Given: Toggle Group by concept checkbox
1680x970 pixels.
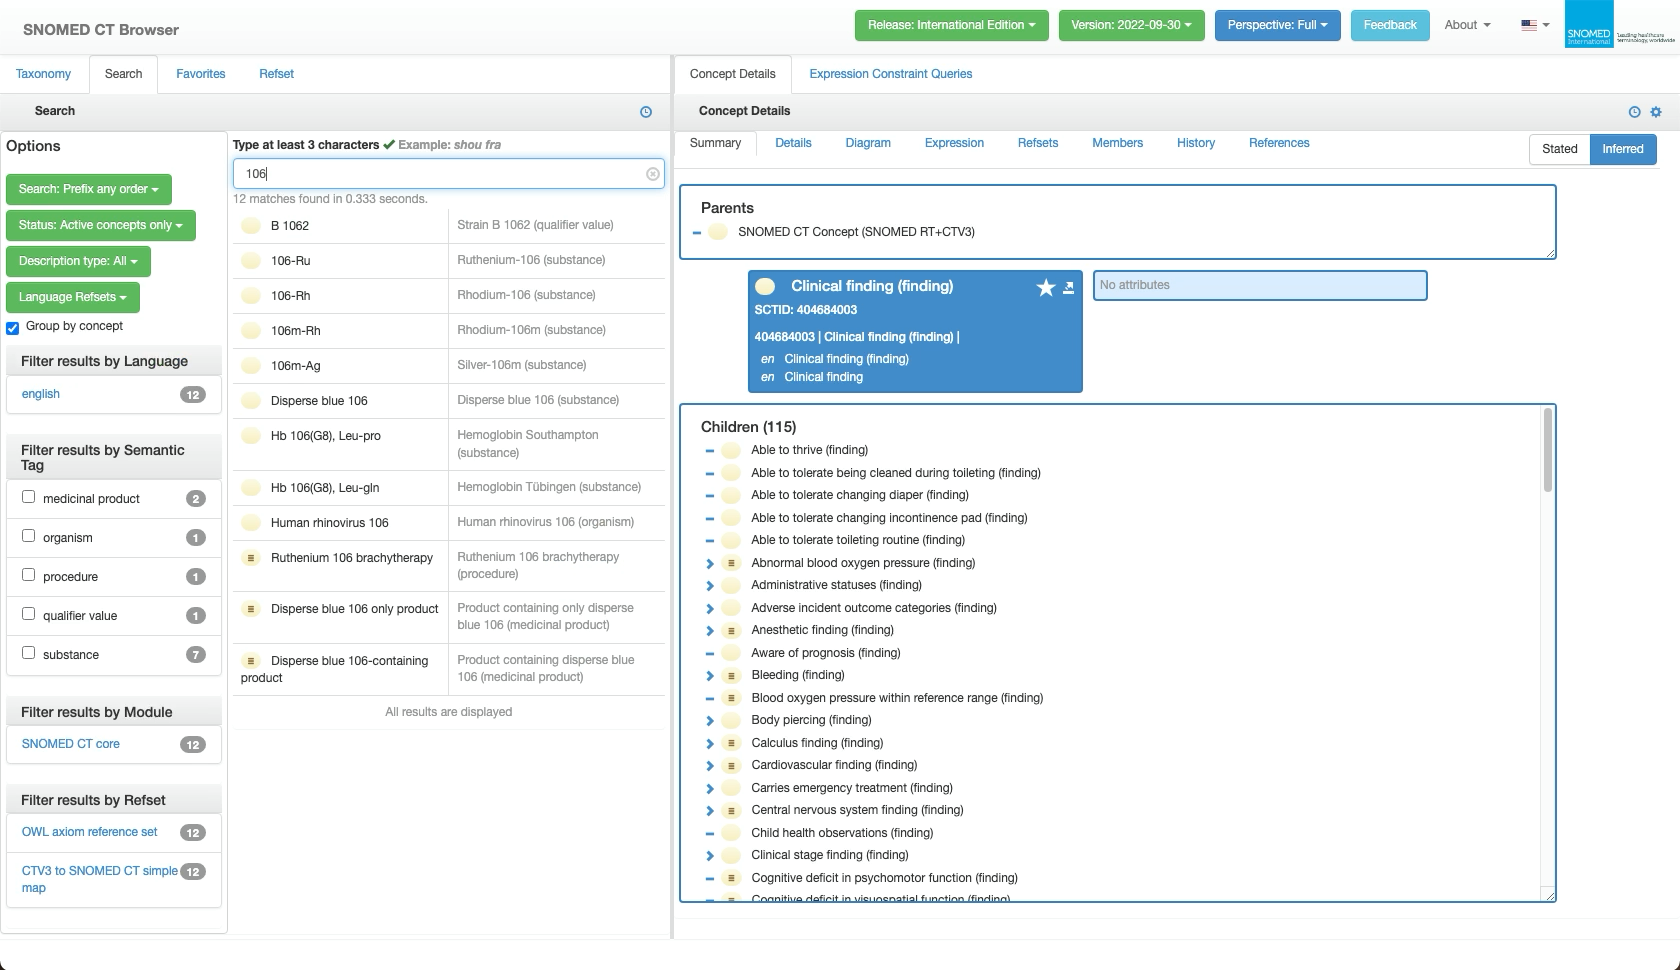Looking at the screenshot, I should click(13, 328).
